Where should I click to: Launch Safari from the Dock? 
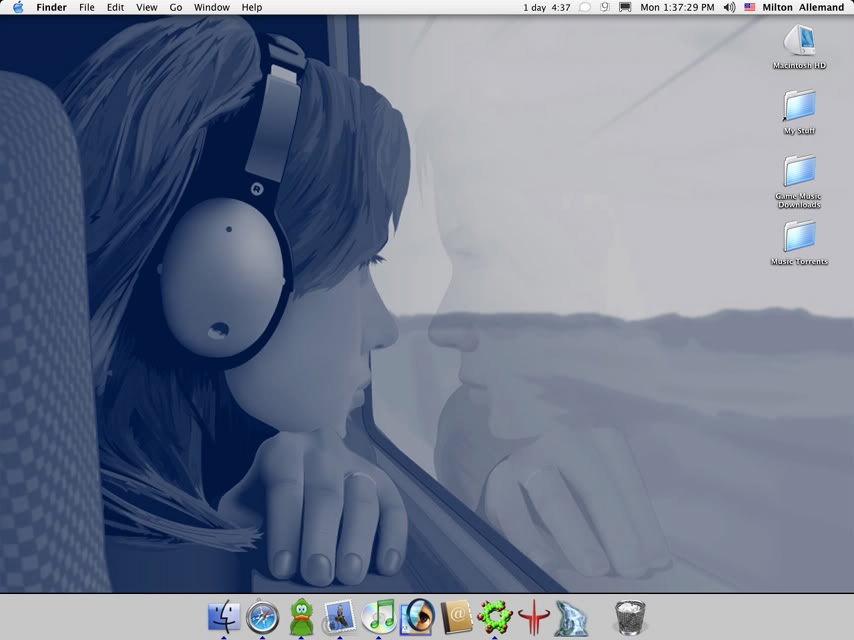263,617
